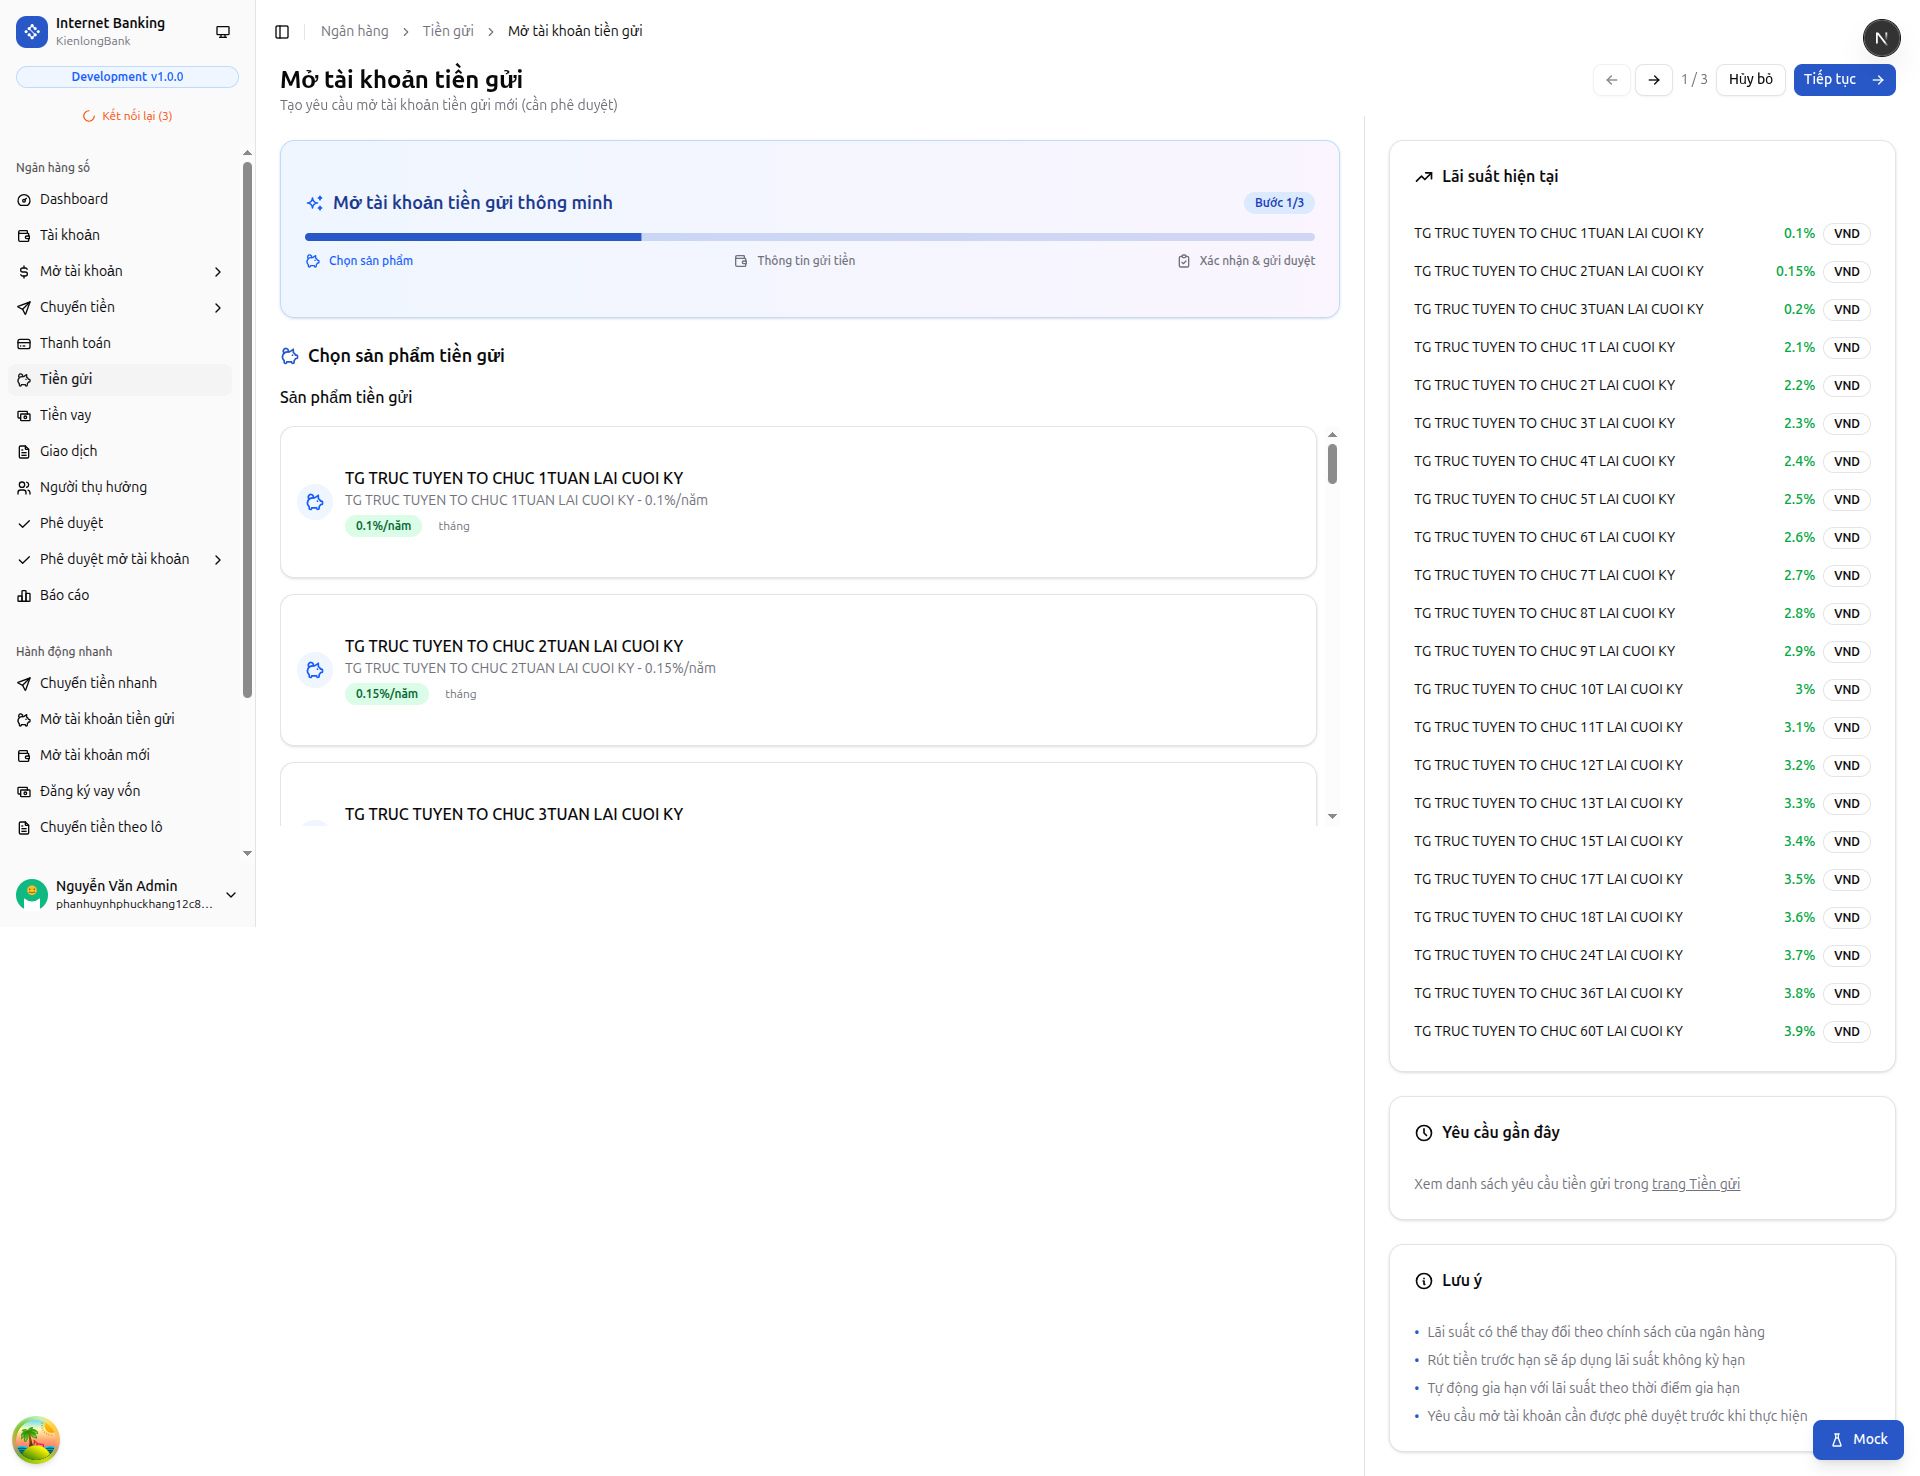Click product list scroll down arrow
The image size is (1920, 1476).
point(1332,817)
